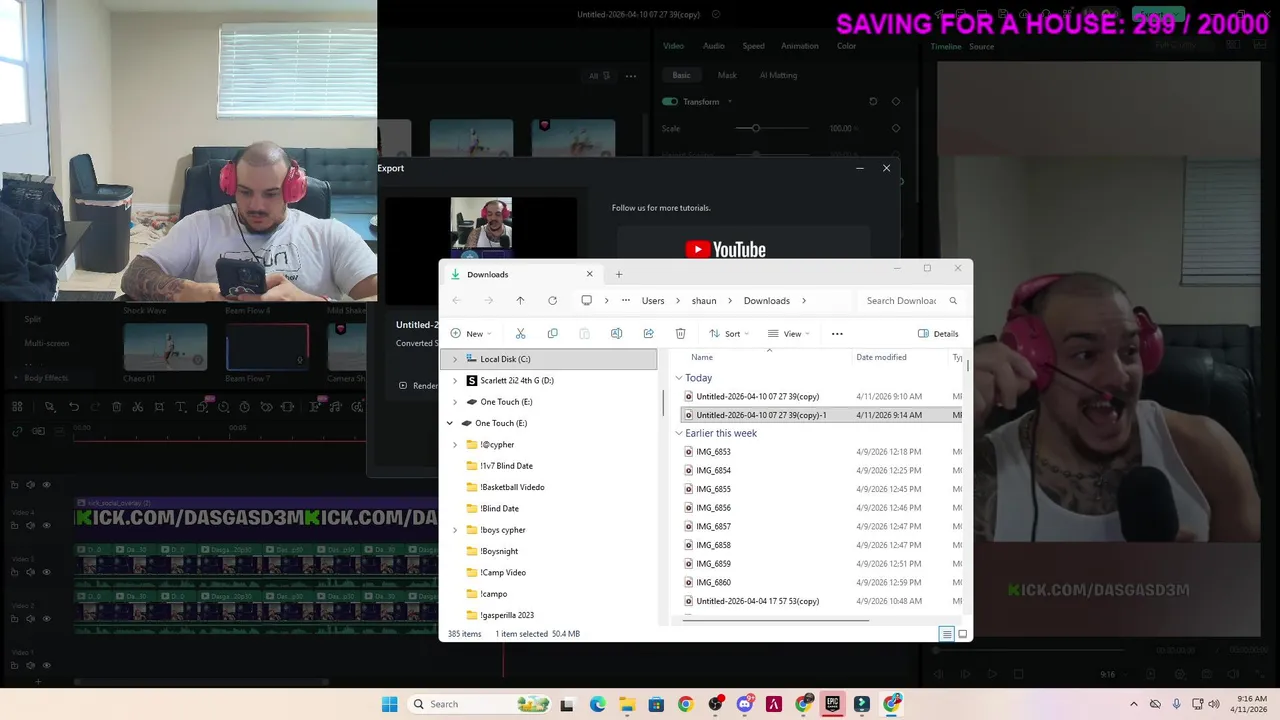Open Microsoft Edge from taskbar
This screenshot has height=720, width=1280.
(597, 704)
